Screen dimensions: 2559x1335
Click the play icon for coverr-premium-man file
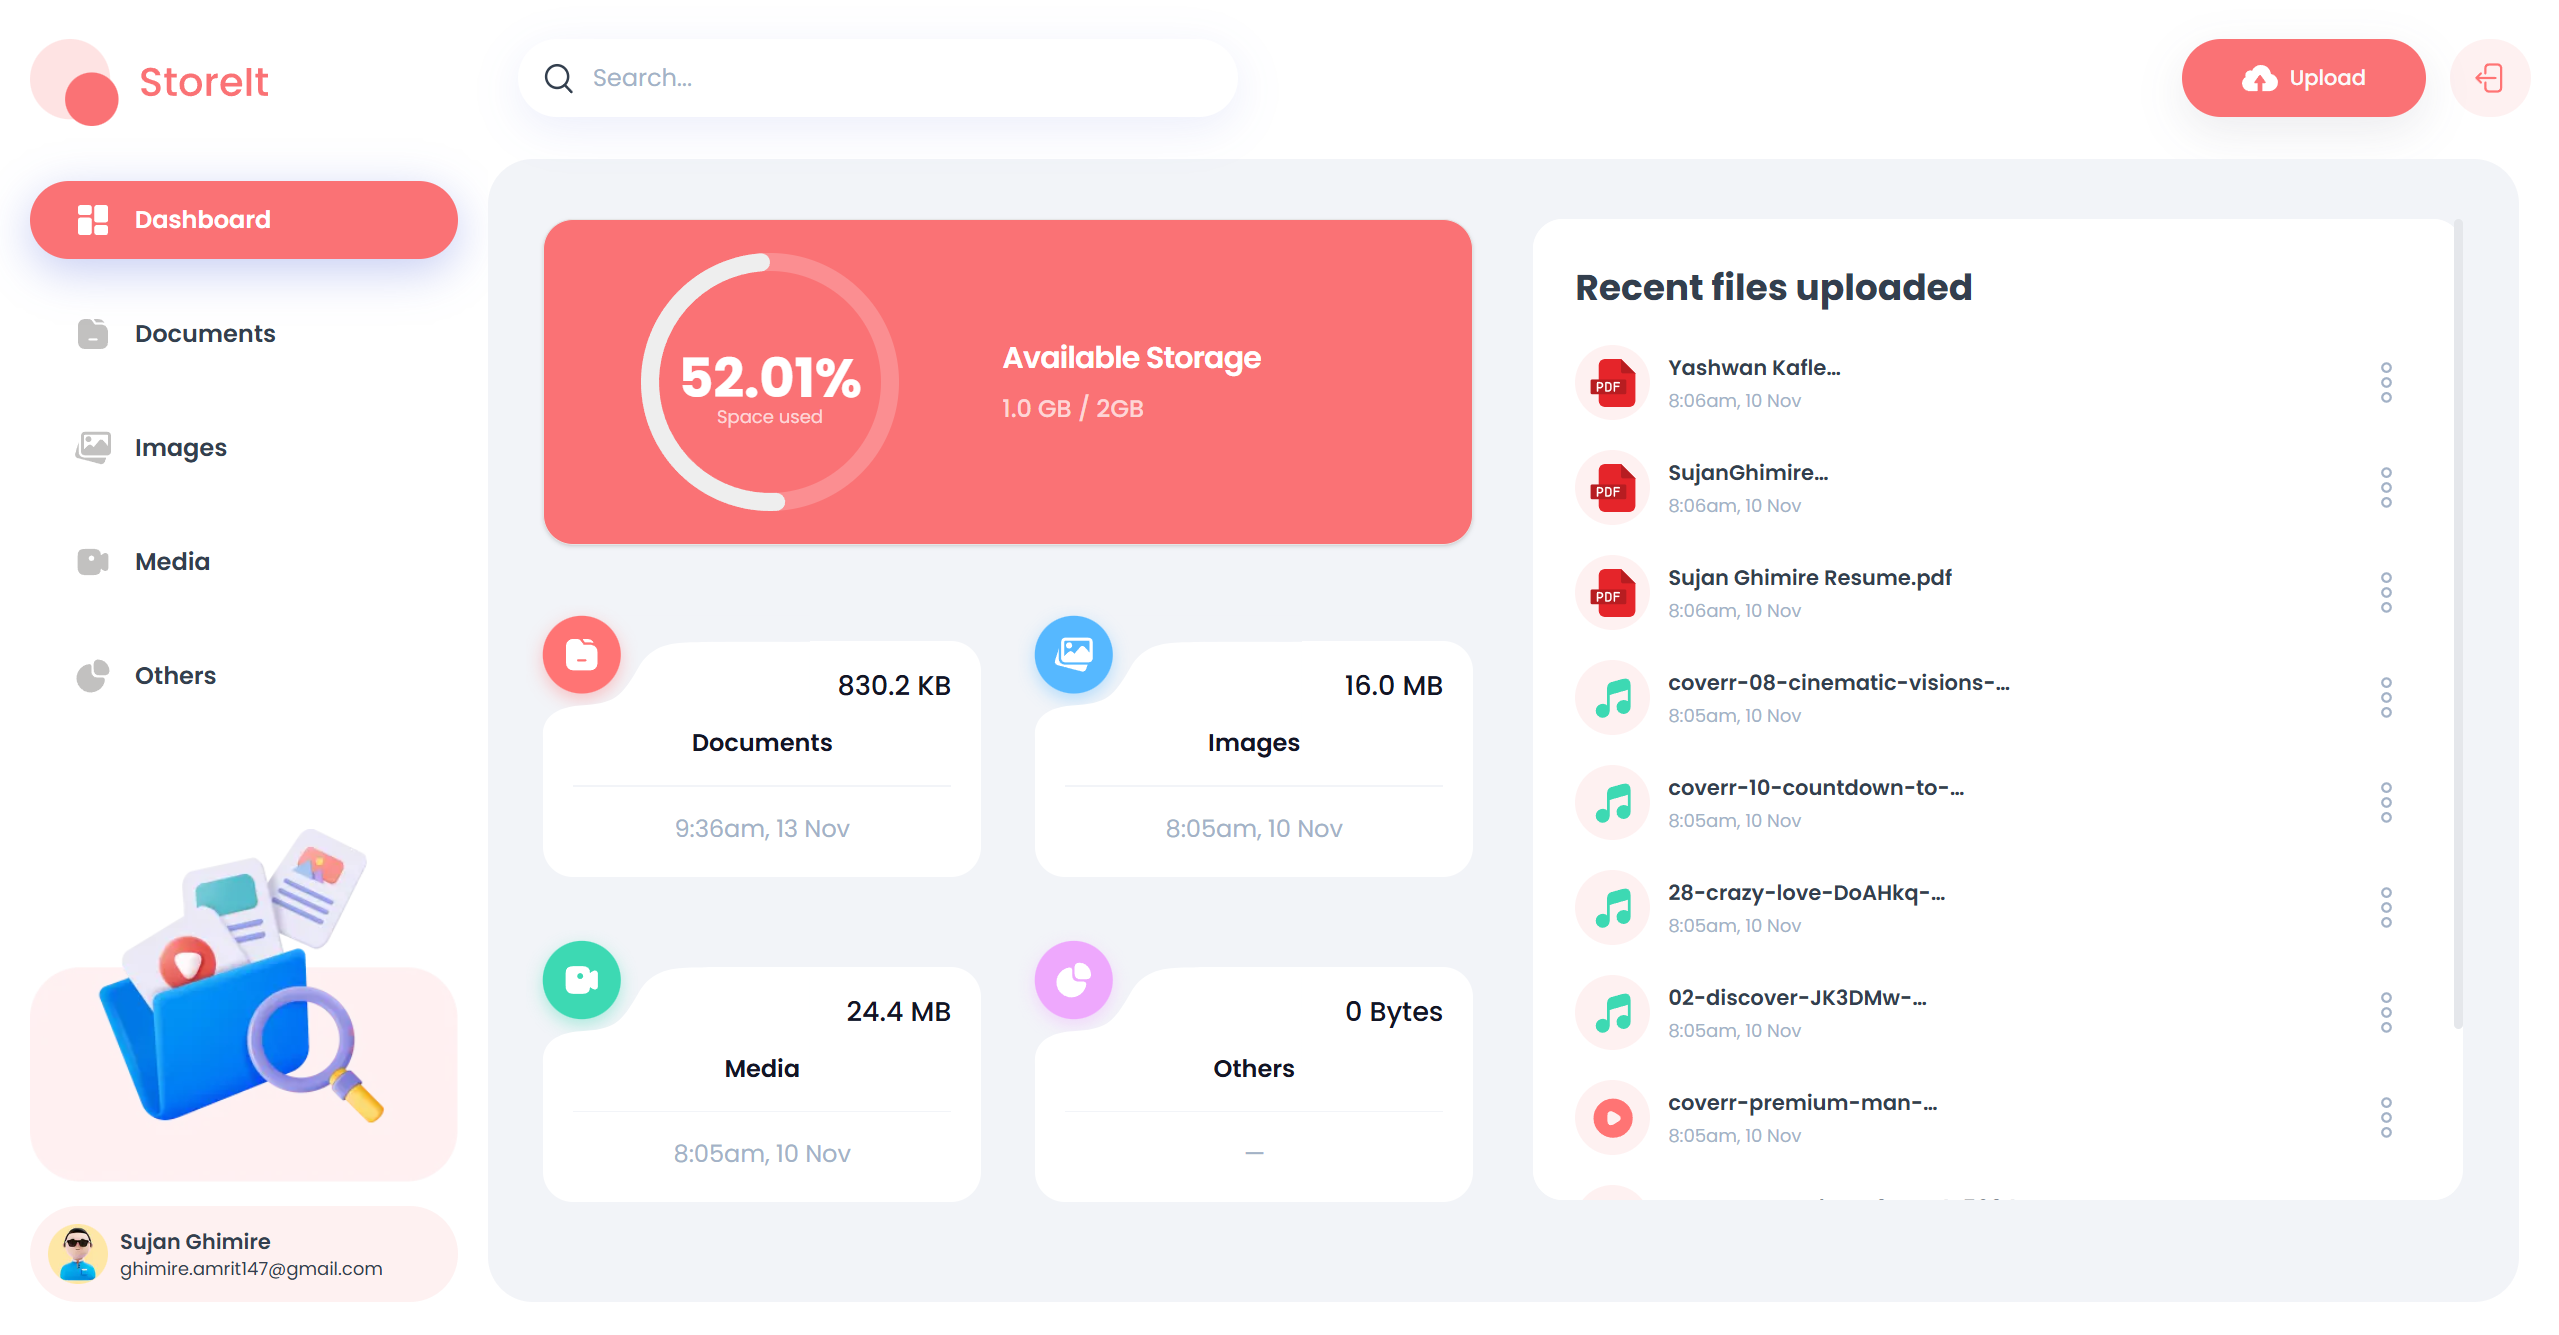[1613, 1118]
